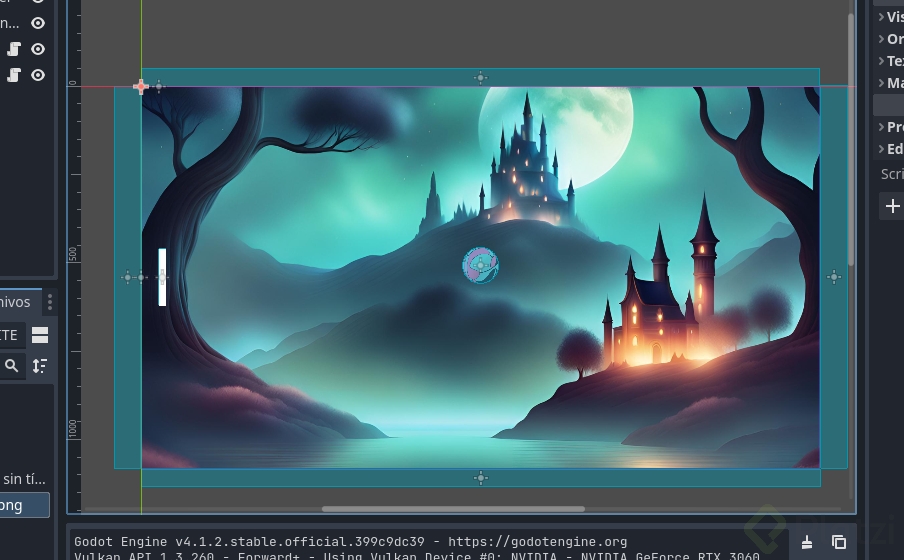904x560 pixels.
Task: Clear the output log with broom icon
Action: pos(807,542)
